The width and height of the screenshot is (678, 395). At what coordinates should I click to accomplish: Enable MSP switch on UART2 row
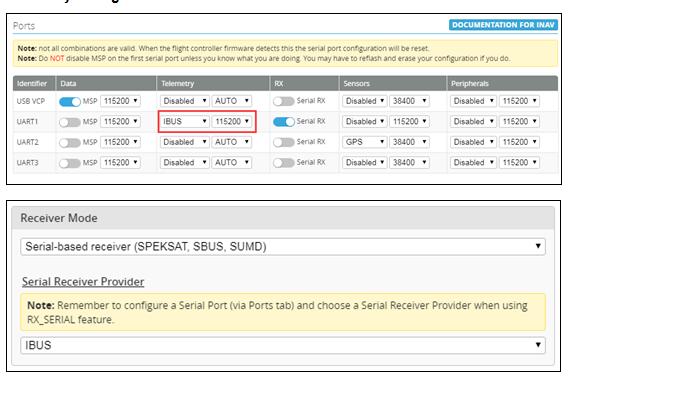point(70,143)
